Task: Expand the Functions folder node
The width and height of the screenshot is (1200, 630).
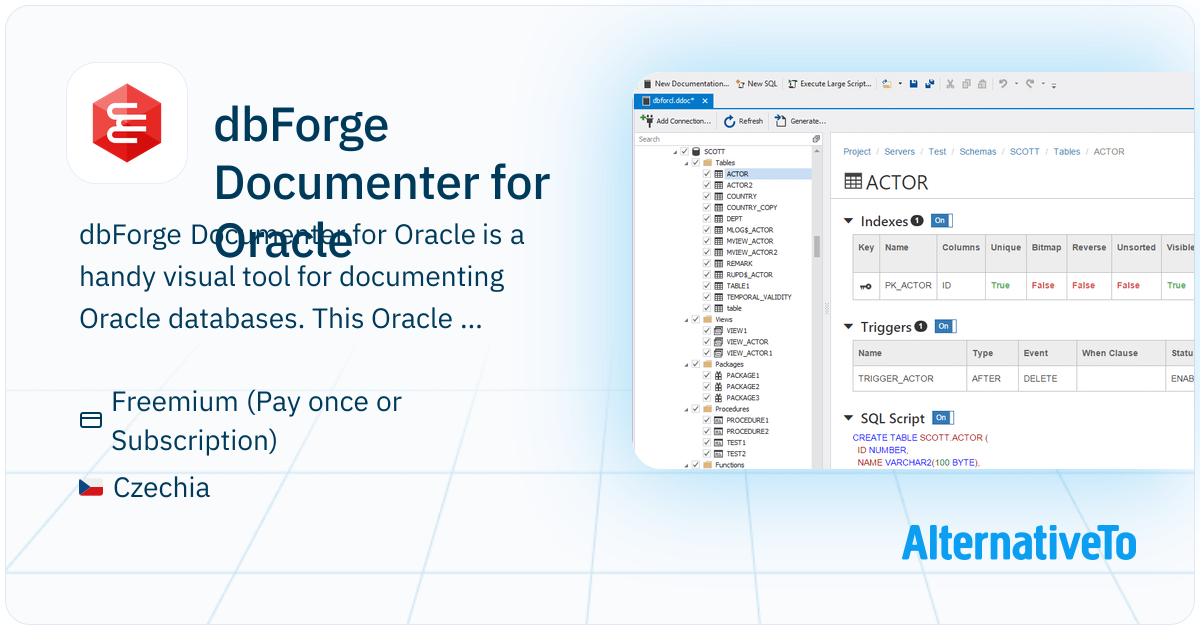Action: [685, 465]
